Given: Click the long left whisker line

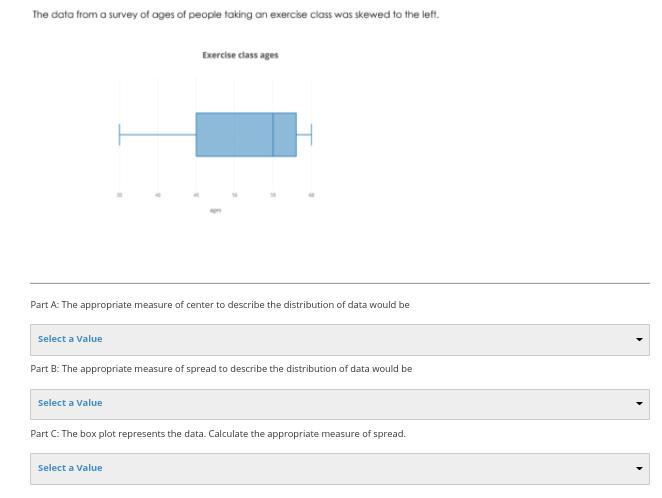Looking at the screenshot, I should (158, 135).
